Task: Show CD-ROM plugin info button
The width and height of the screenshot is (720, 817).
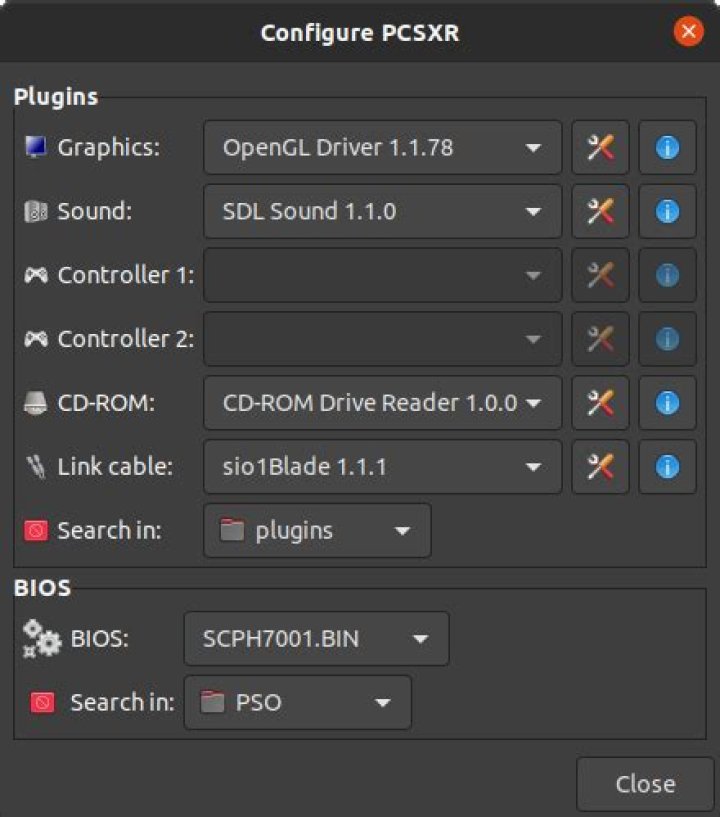Action: pos(667,403)
